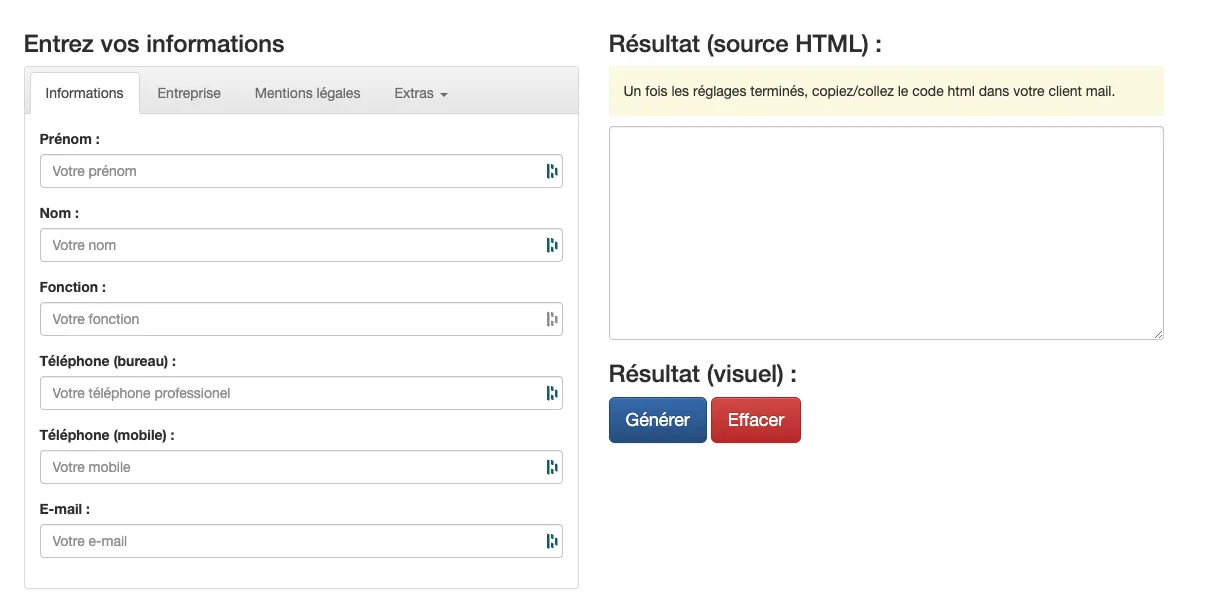Focus the Votre téléphone professionel field
The height and width of the screenshot is (602, 1206).
click(x=290, y=393)
